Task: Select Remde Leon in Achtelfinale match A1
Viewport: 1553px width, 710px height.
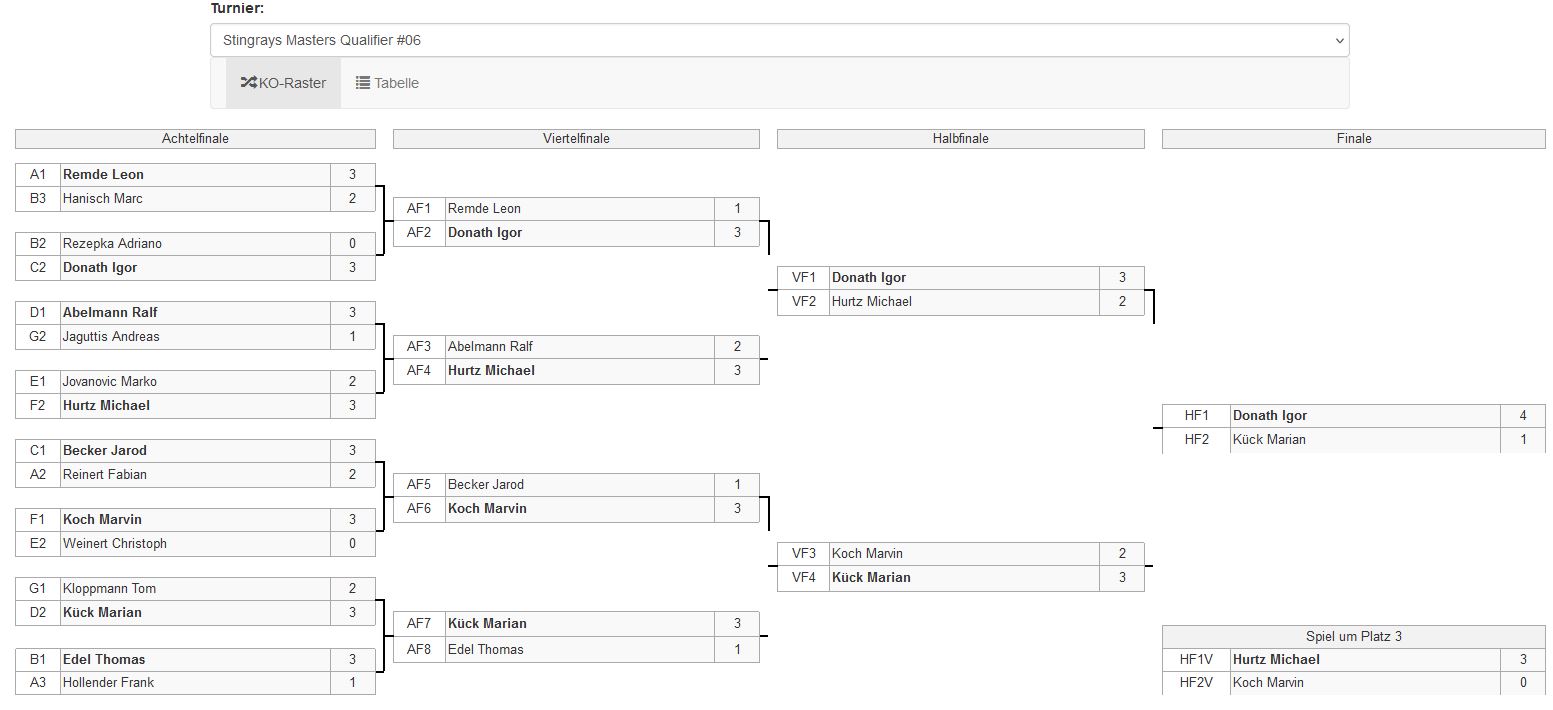Action: click(103, 174)
